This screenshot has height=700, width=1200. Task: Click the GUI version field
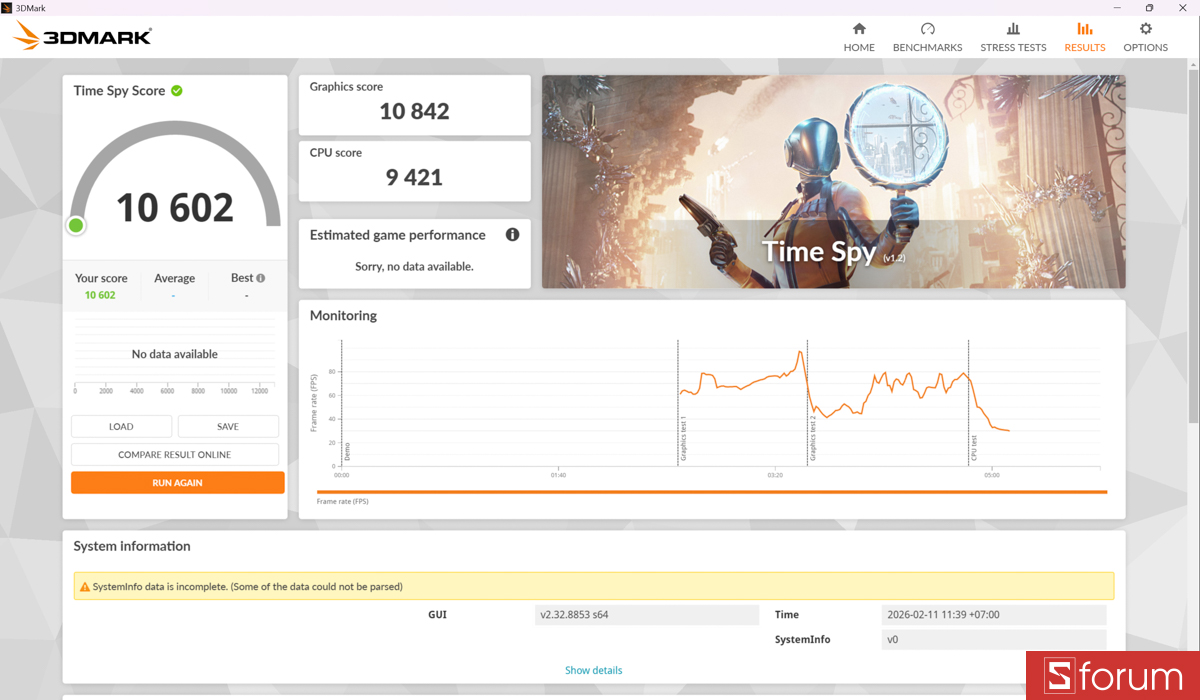click(x=647, y=614)
